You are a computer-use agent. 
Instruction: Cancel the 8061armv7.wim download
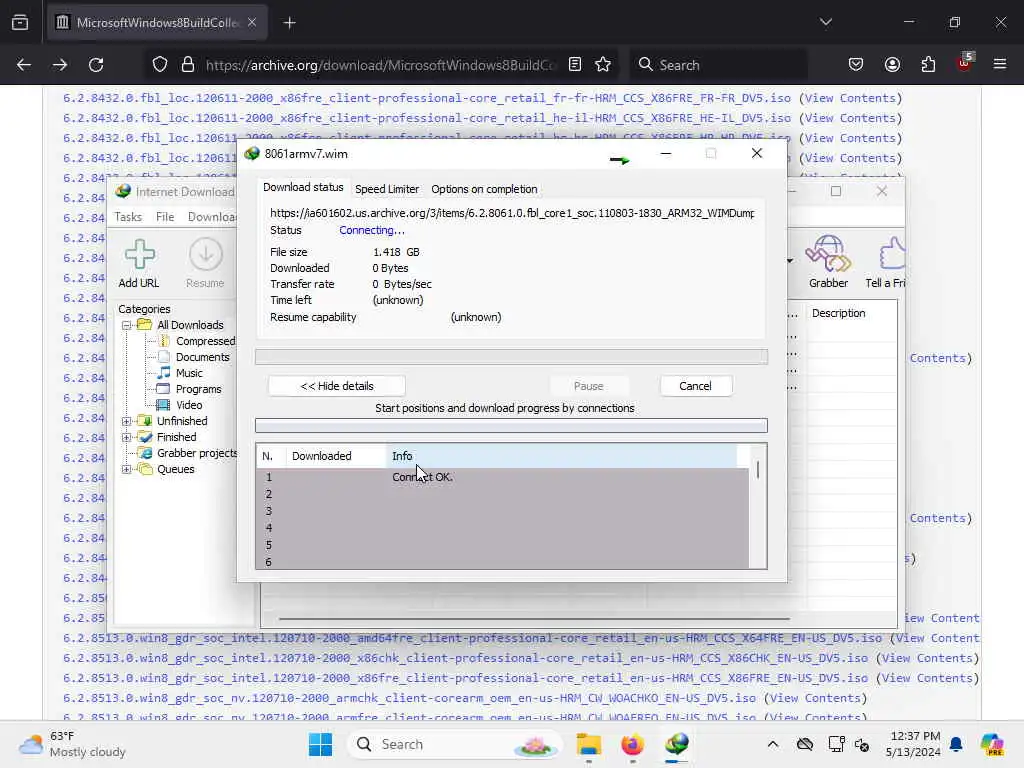pos(696,386)
